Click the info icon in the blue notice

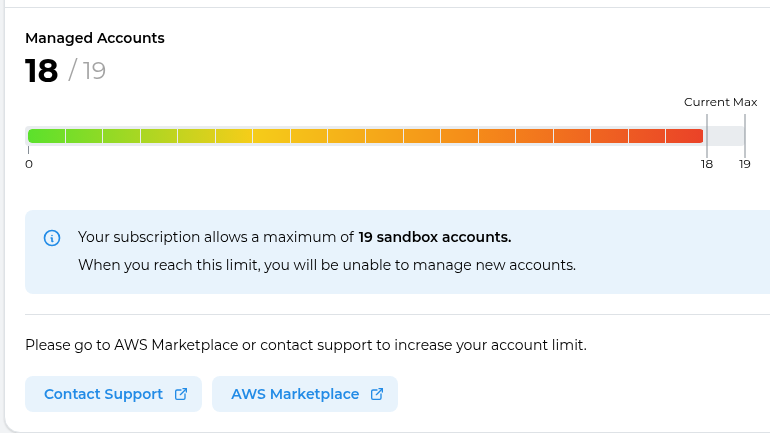(x=53, y=238)
